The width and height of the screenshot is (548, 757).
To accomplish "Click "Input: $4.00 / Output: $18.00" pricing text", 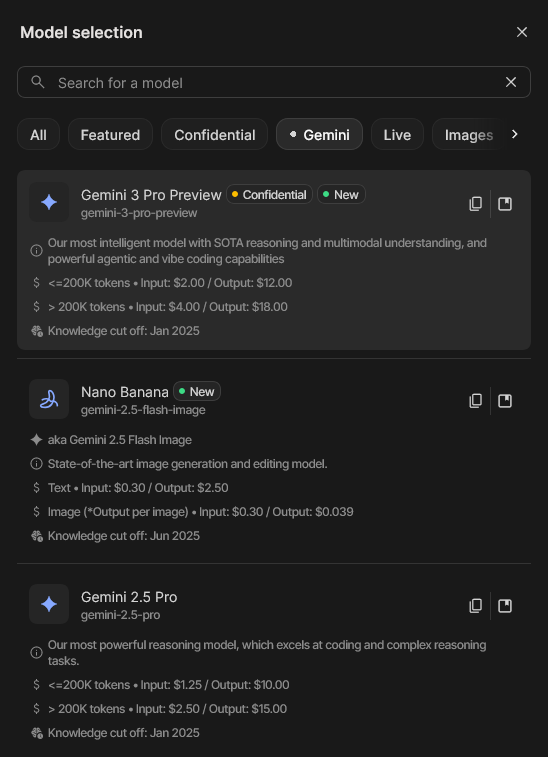I will point(211,307).
